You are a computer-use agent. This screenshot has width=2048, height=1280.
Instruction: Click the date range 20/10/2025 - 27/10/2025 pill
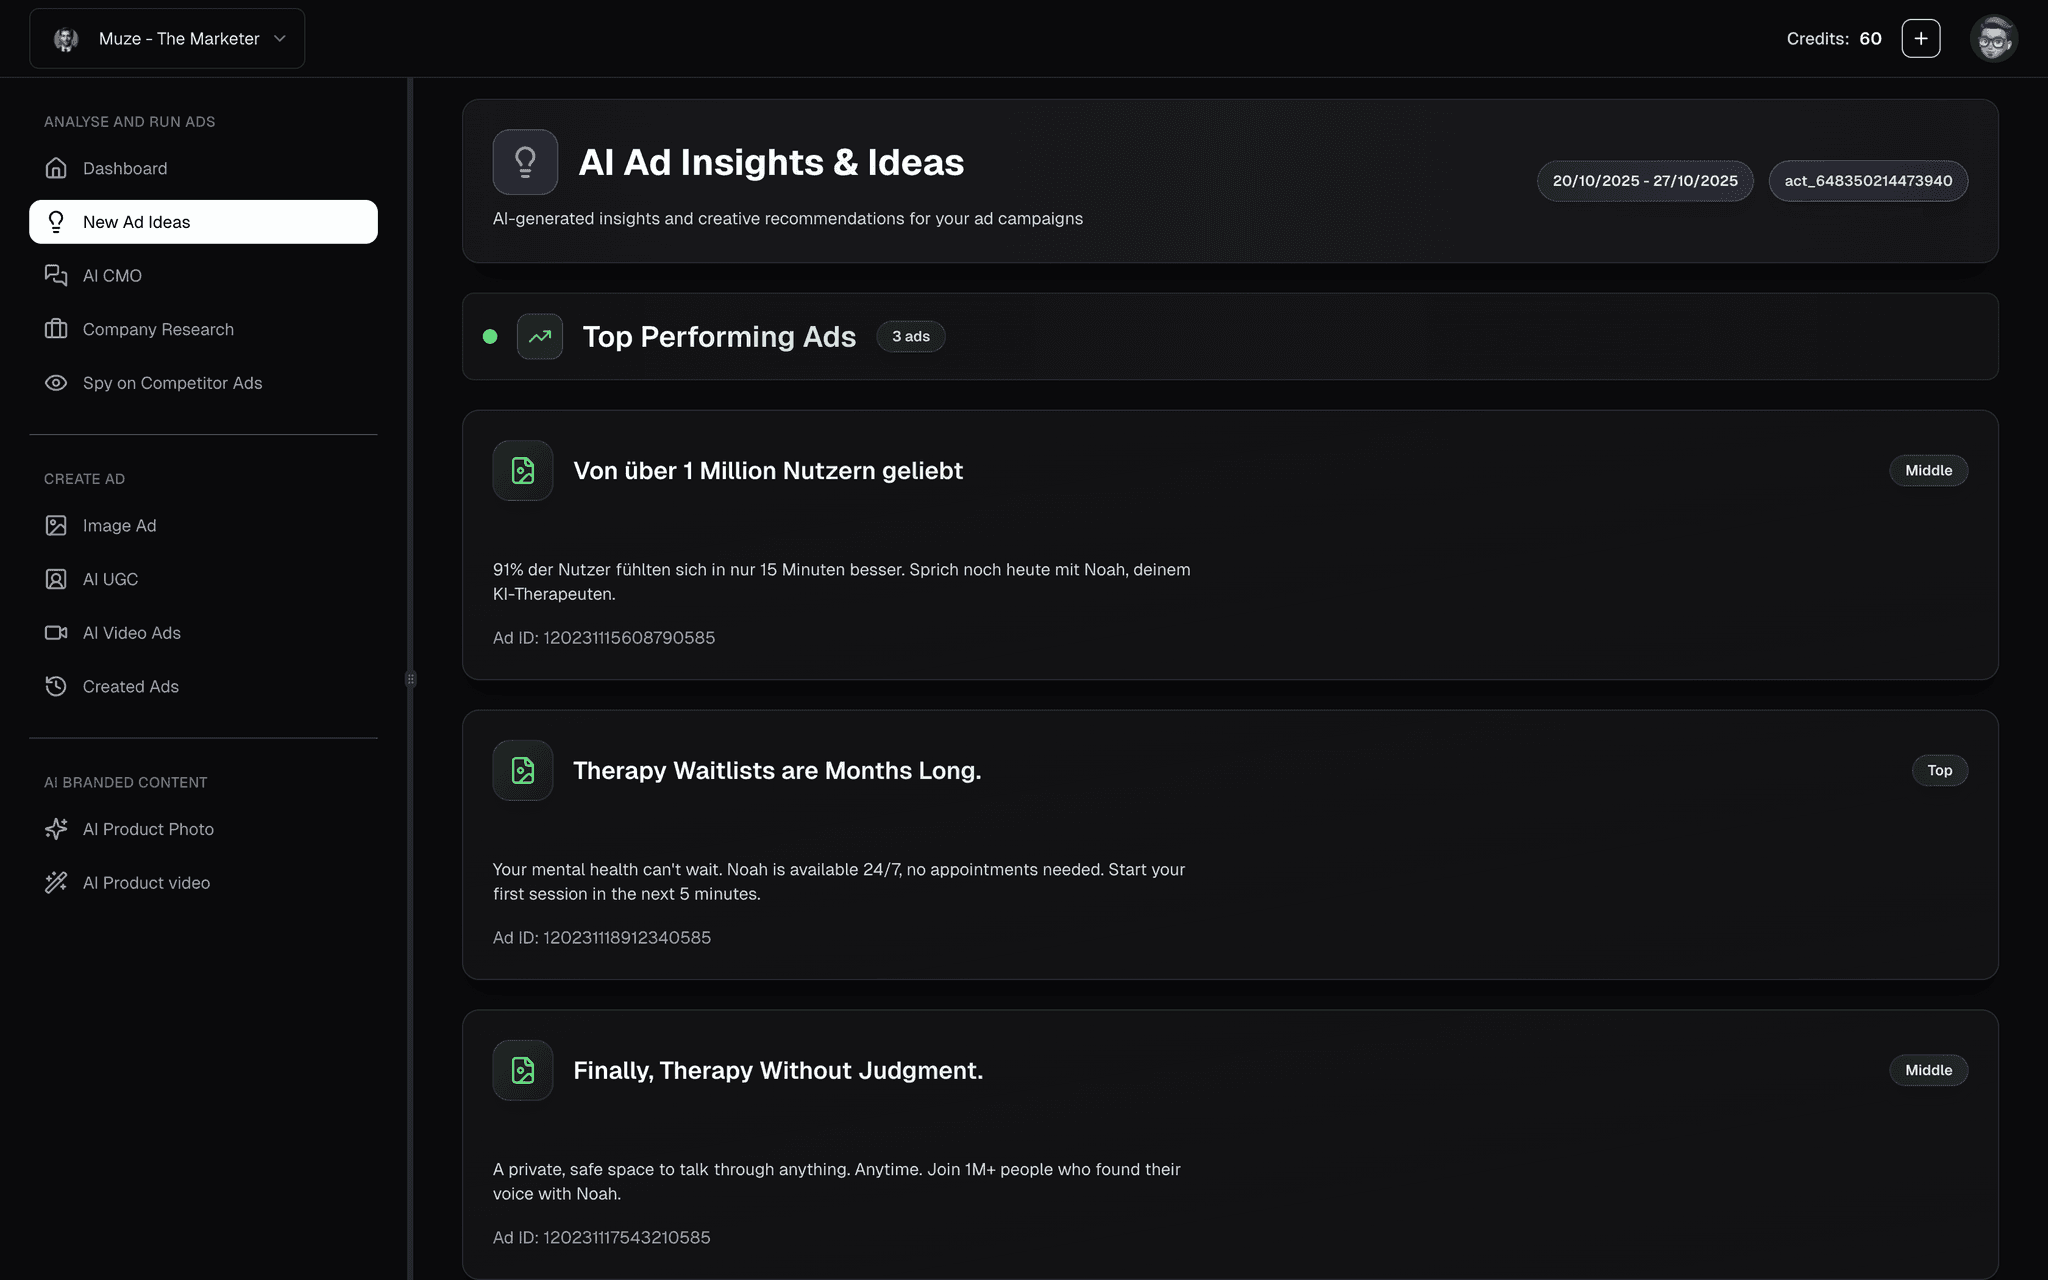1644,181
